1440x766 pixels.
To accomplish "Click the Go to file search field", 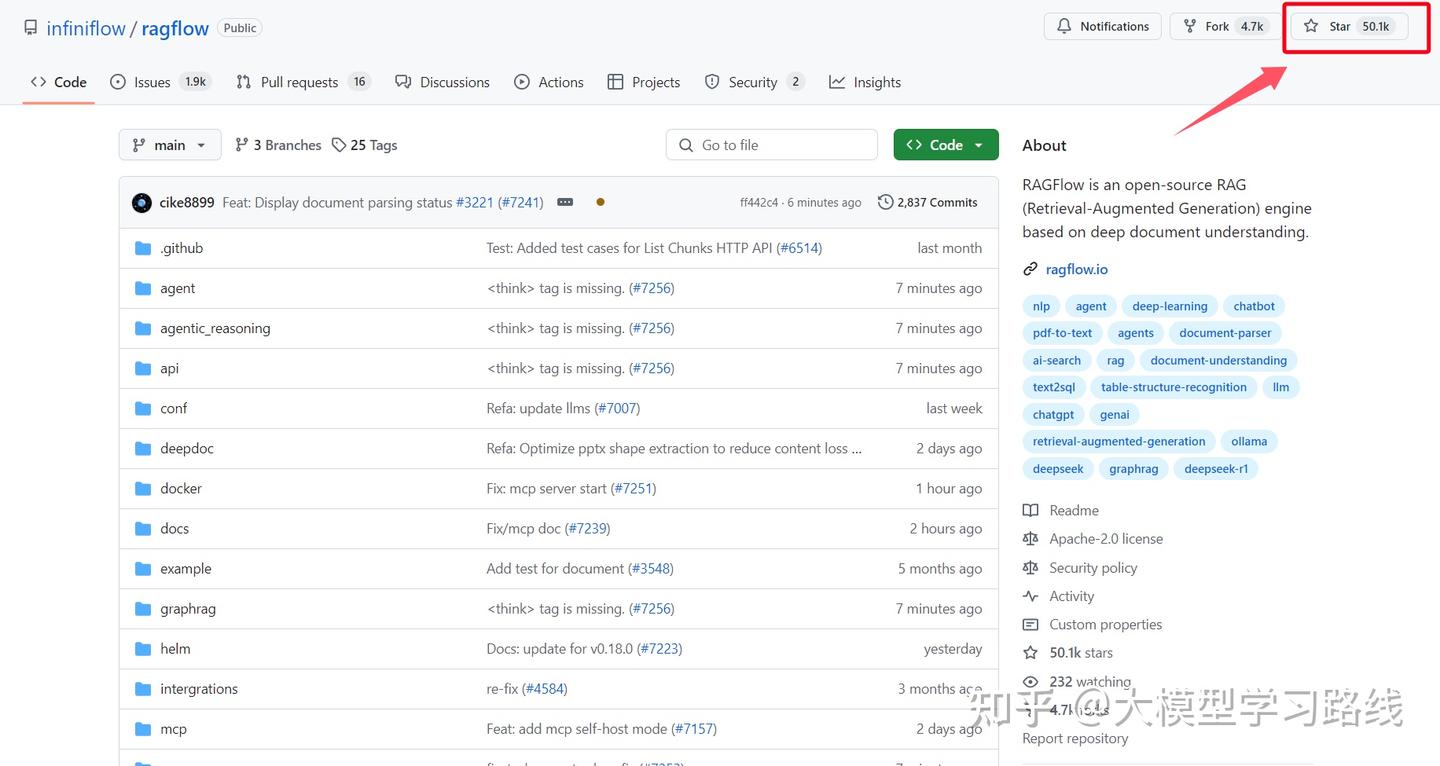I will [771, 145].
